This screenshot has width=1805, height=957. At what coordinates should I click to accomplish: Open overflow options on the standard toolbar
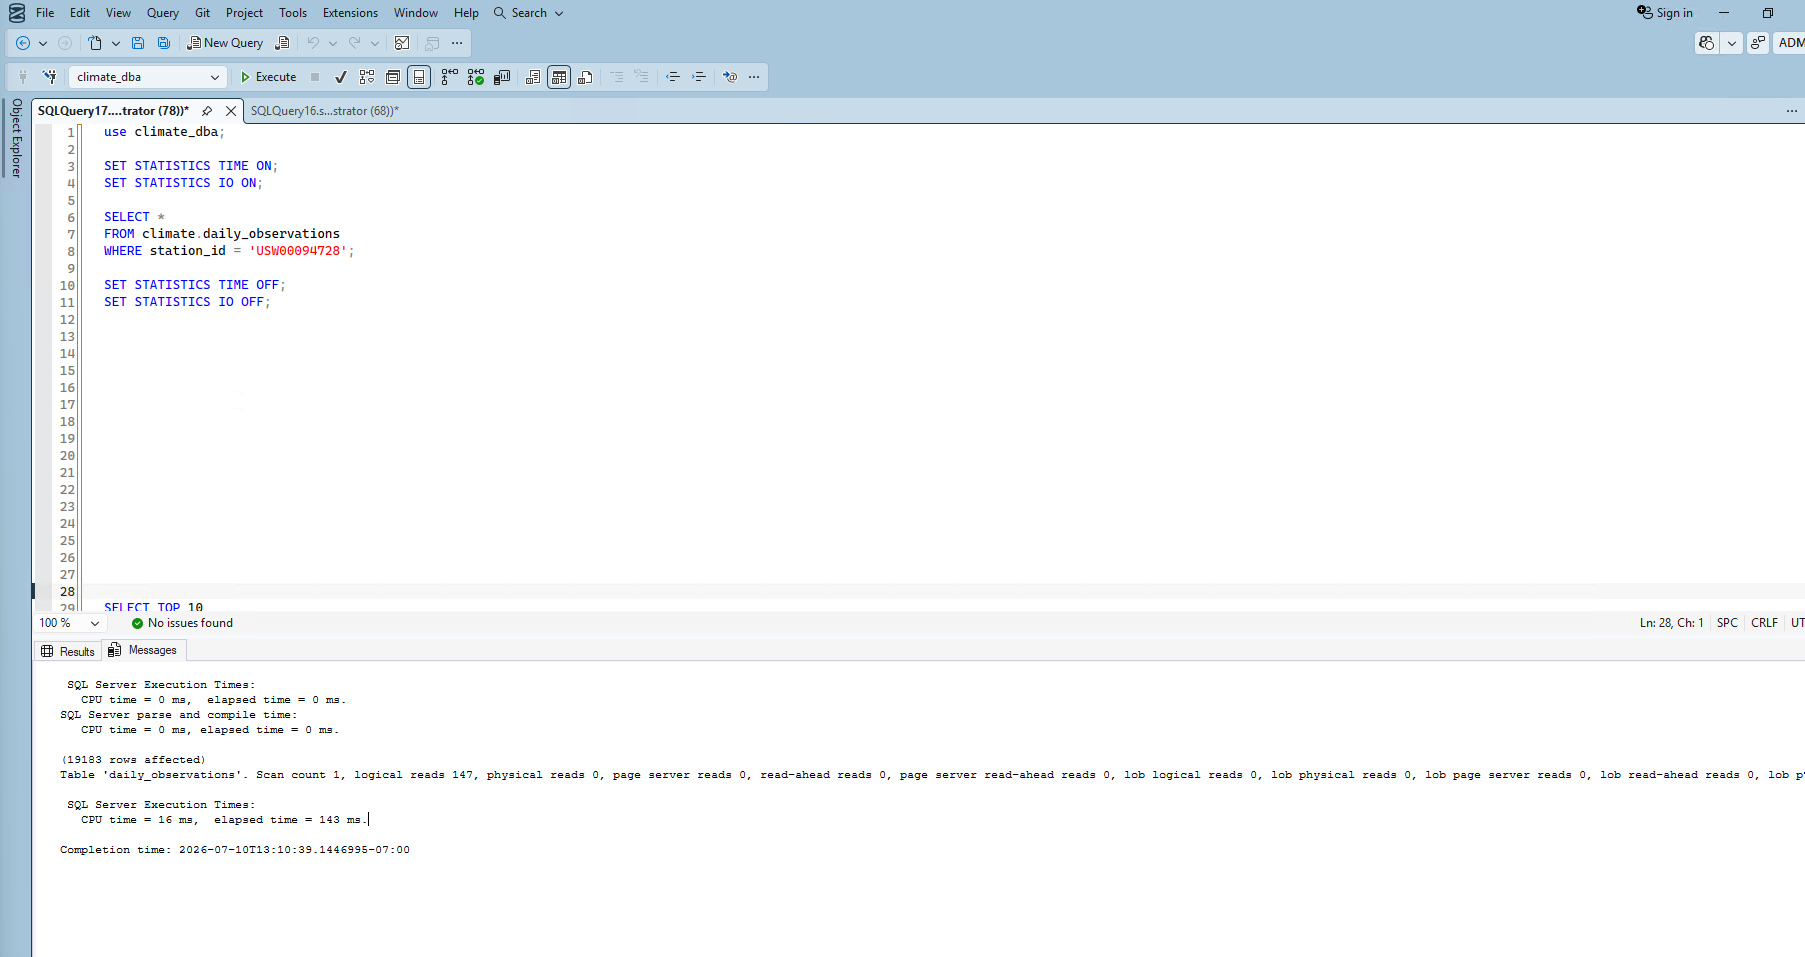[457, 43]
